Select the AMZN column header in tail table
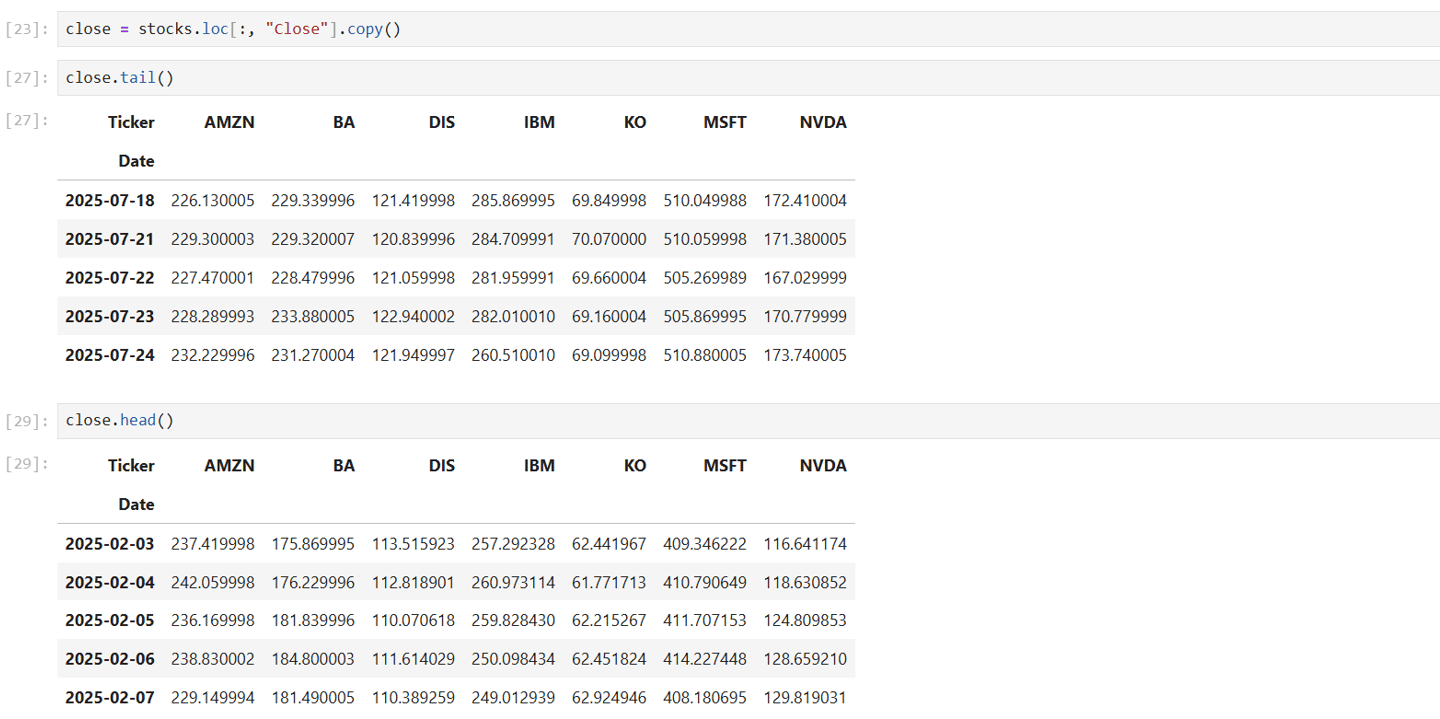Screen dimensions: 1440x719 (x=229, y=122)
